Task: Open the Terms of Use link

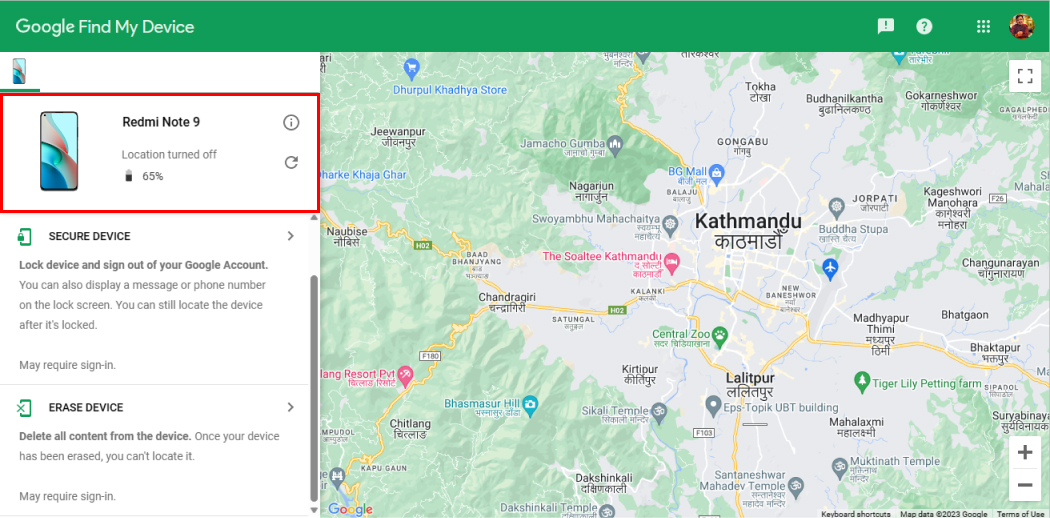Action: point(1021,514)
